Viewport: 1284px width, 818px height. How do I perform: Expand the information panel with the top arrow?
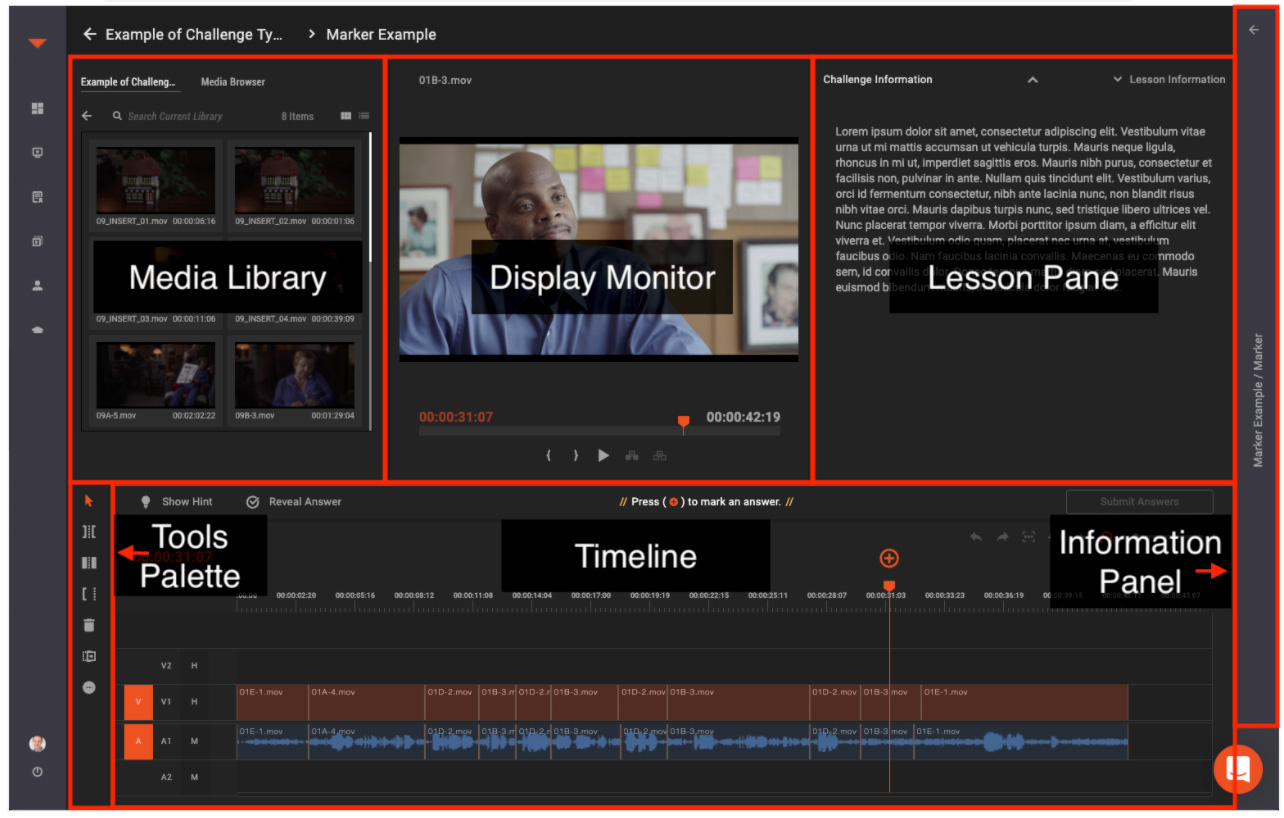[x=1254, y=30]
